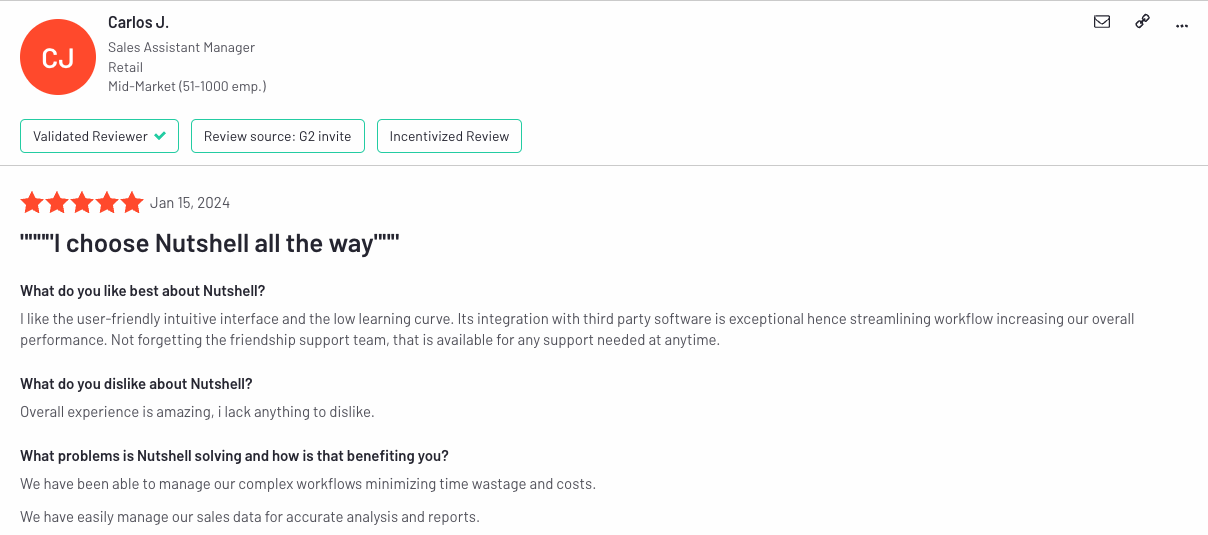Screen dimensions: 1208x535
Task: Click the "What problems is Nutshell solving" heading
Action: pyautogui.click(x=234, y=456)
